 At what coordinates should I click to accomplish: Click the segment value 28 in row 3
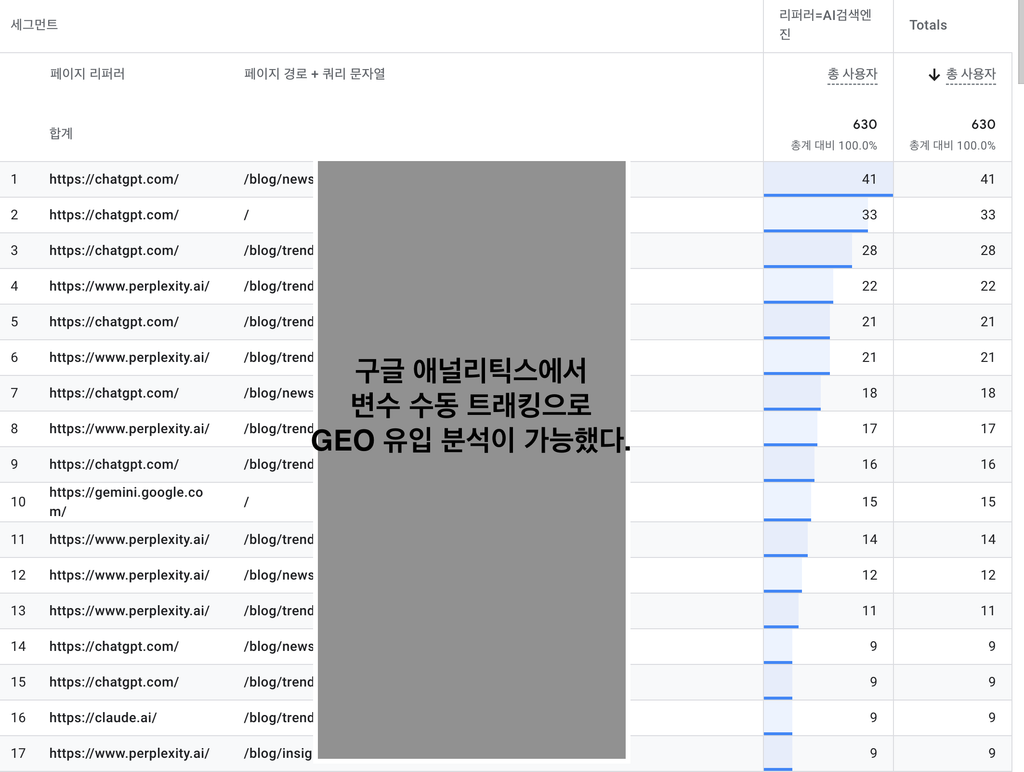click(869, 250)
